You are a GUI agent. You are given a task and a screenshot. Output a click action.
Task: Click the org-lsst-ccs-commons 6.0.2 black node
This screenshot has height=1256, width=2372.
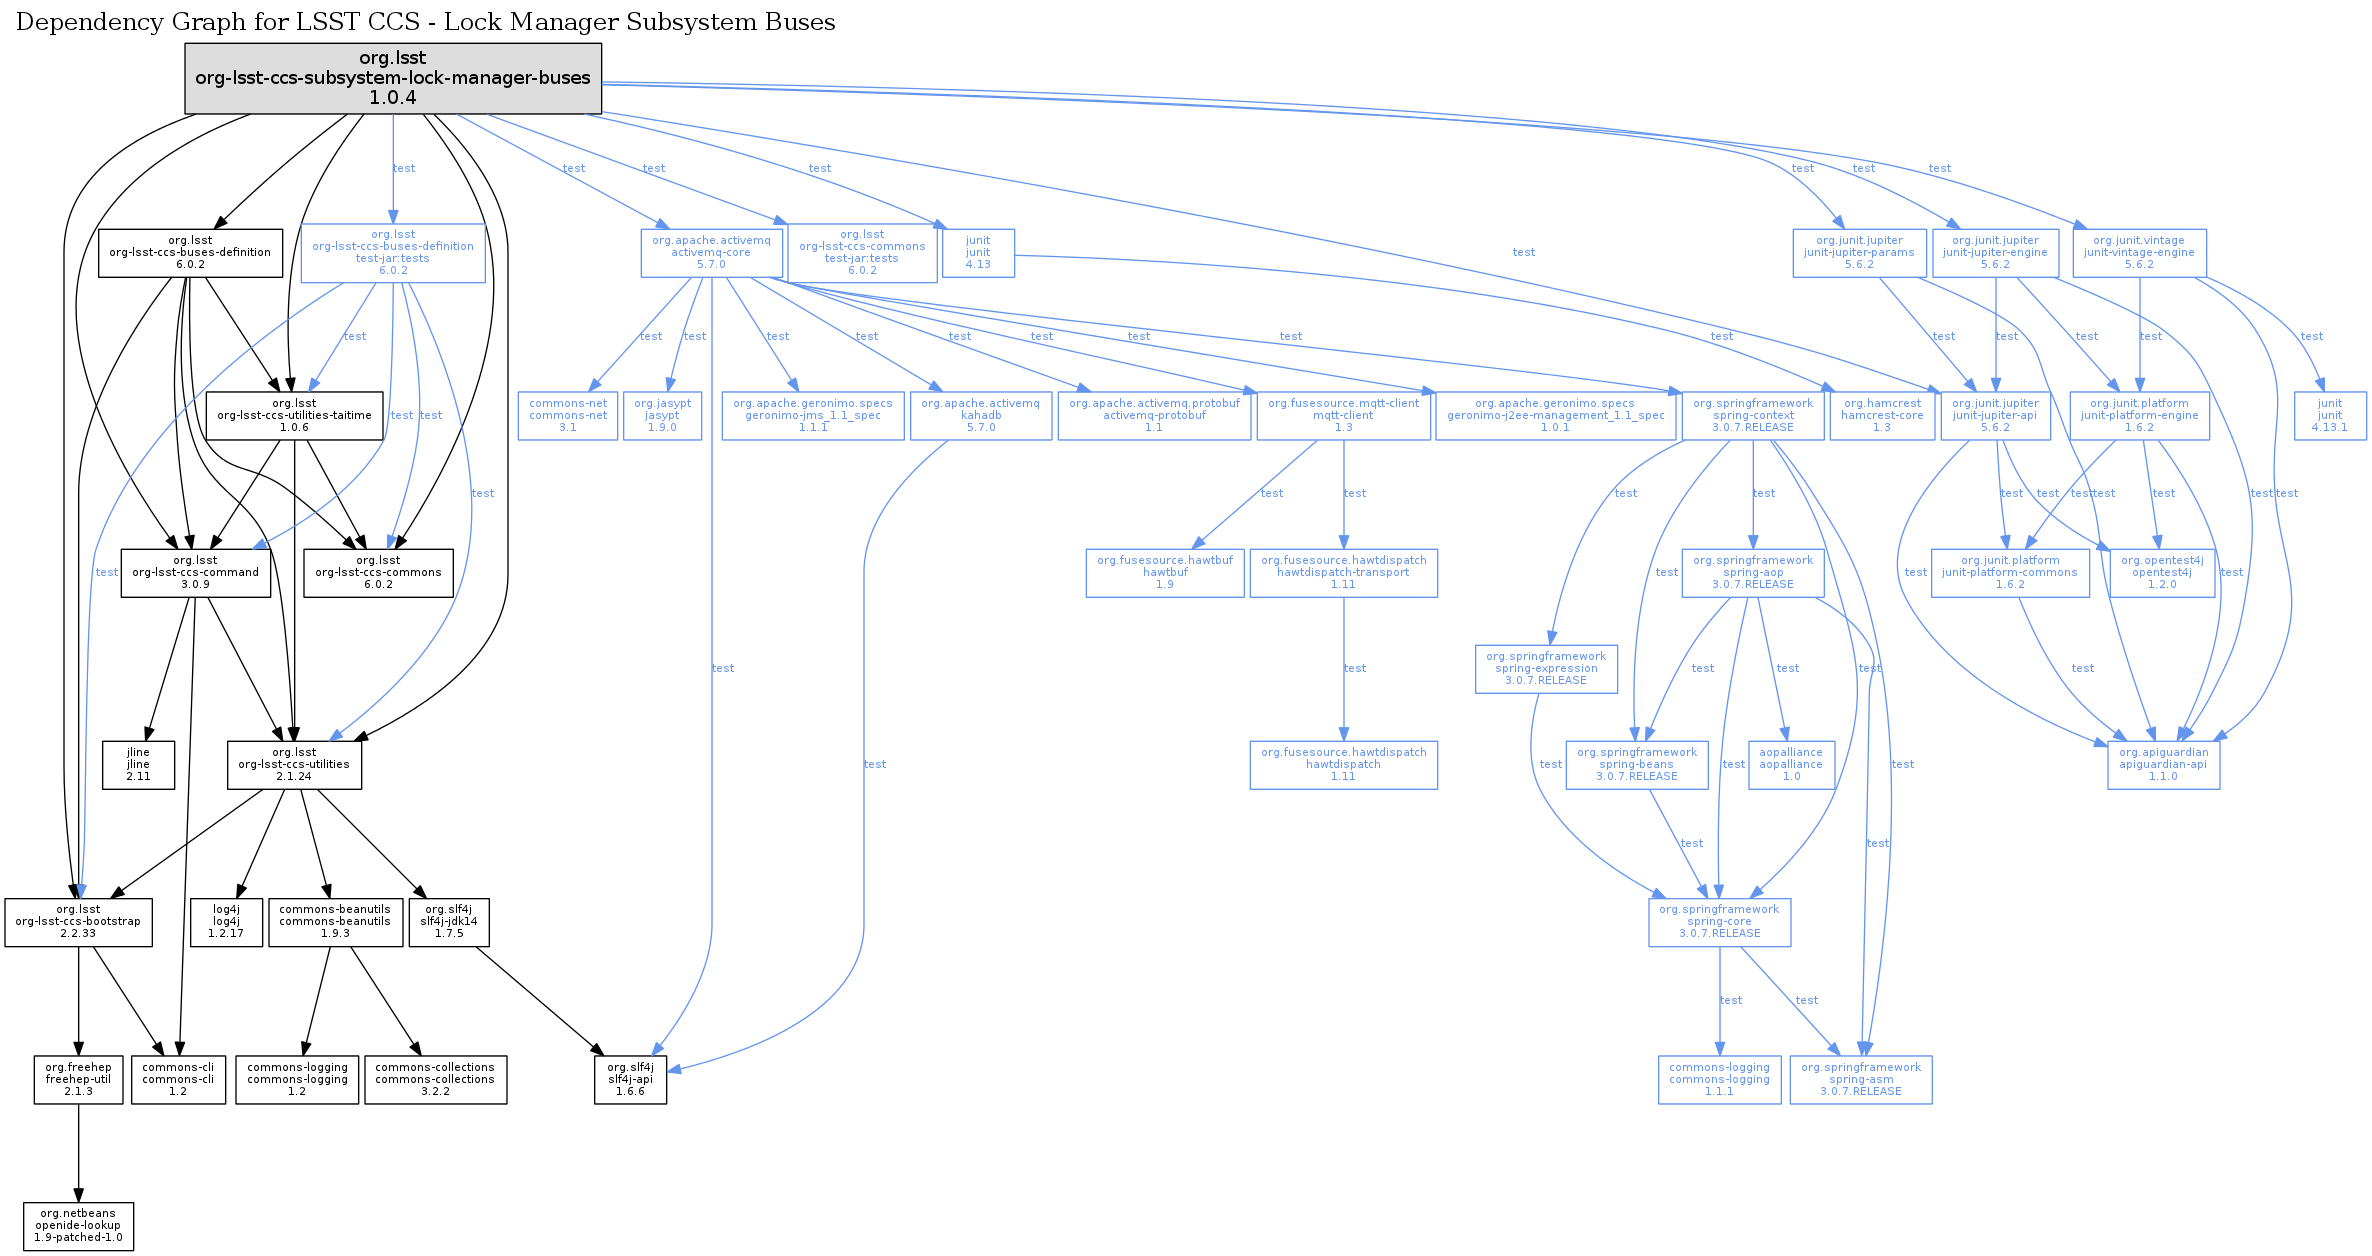pos(378,573)
